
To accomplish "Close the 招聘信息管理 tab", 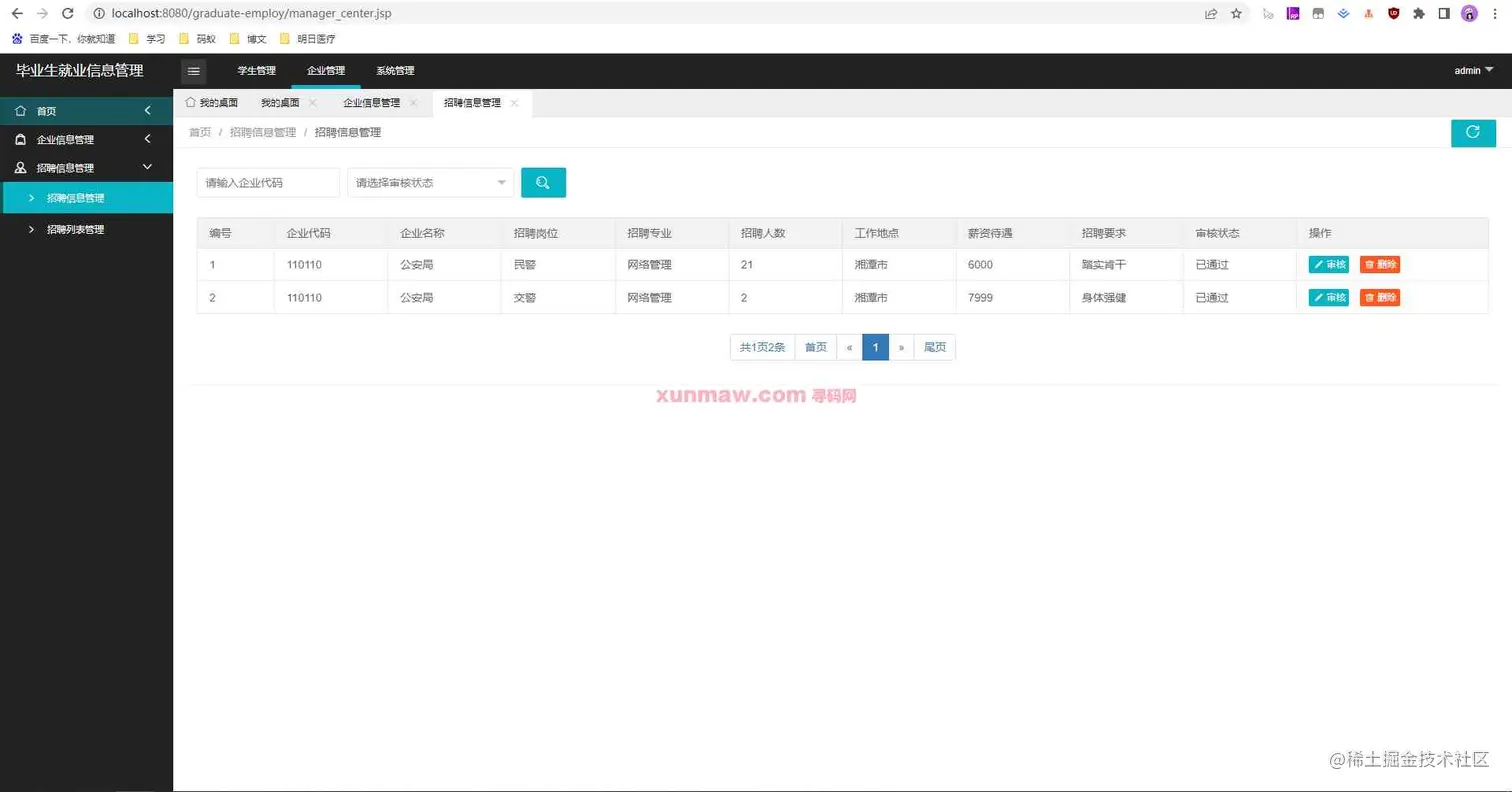I will [514, 103].
